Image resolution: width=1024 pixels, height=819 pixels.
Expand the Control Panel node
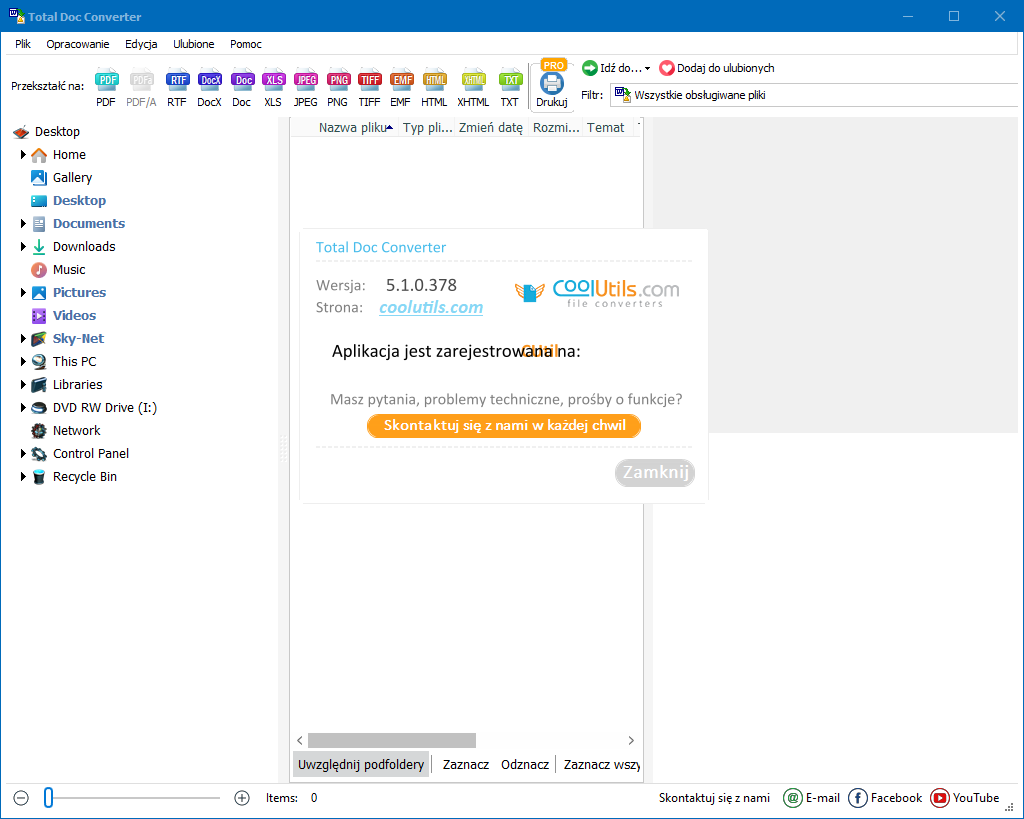tap(23, 453)
